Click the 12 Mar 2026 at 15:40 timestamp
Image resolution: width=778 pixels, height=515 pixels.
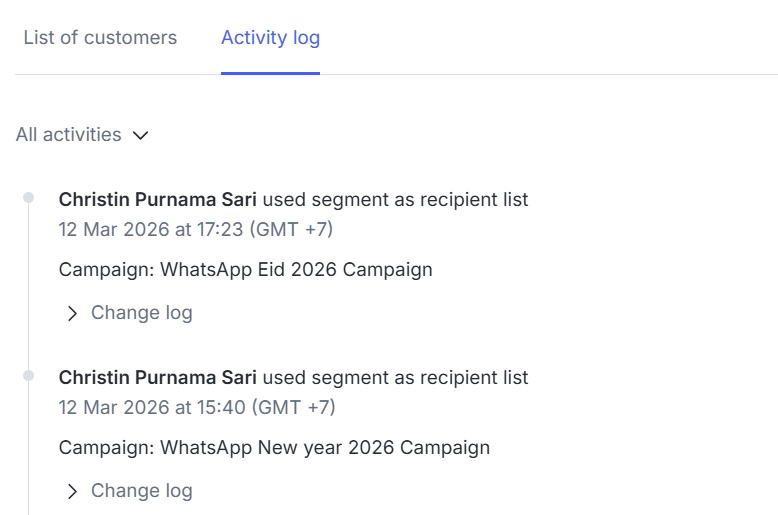tap(197, 407)
